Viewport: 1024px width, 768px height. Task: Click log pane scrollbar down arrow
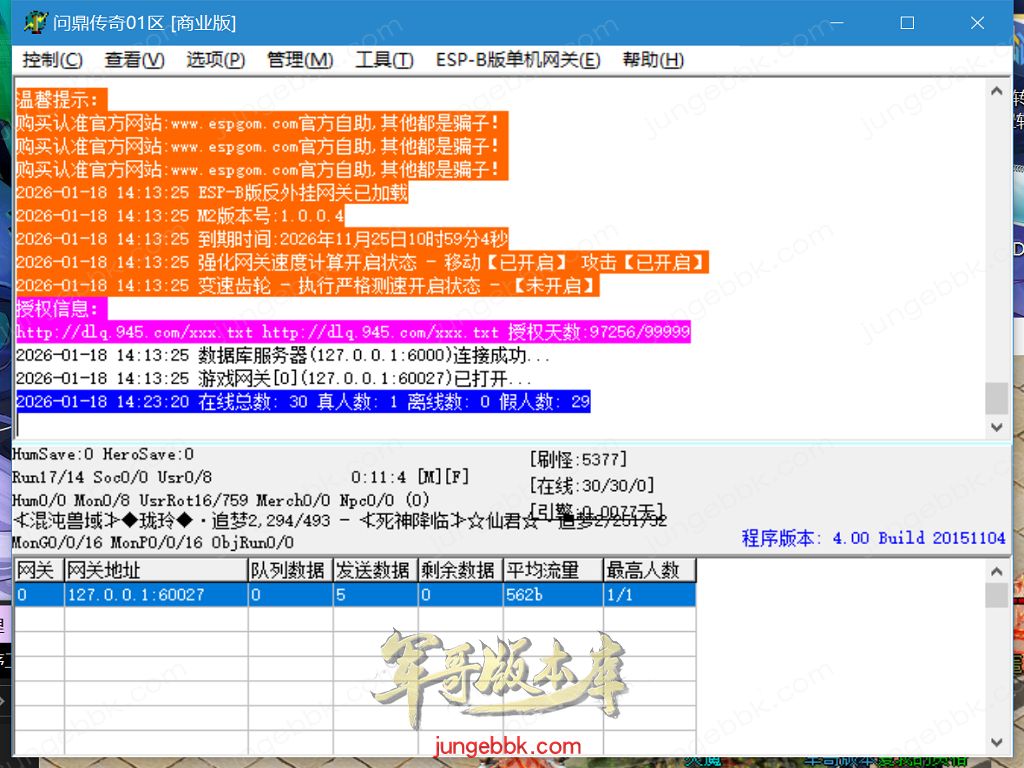(x=997, y=428)
